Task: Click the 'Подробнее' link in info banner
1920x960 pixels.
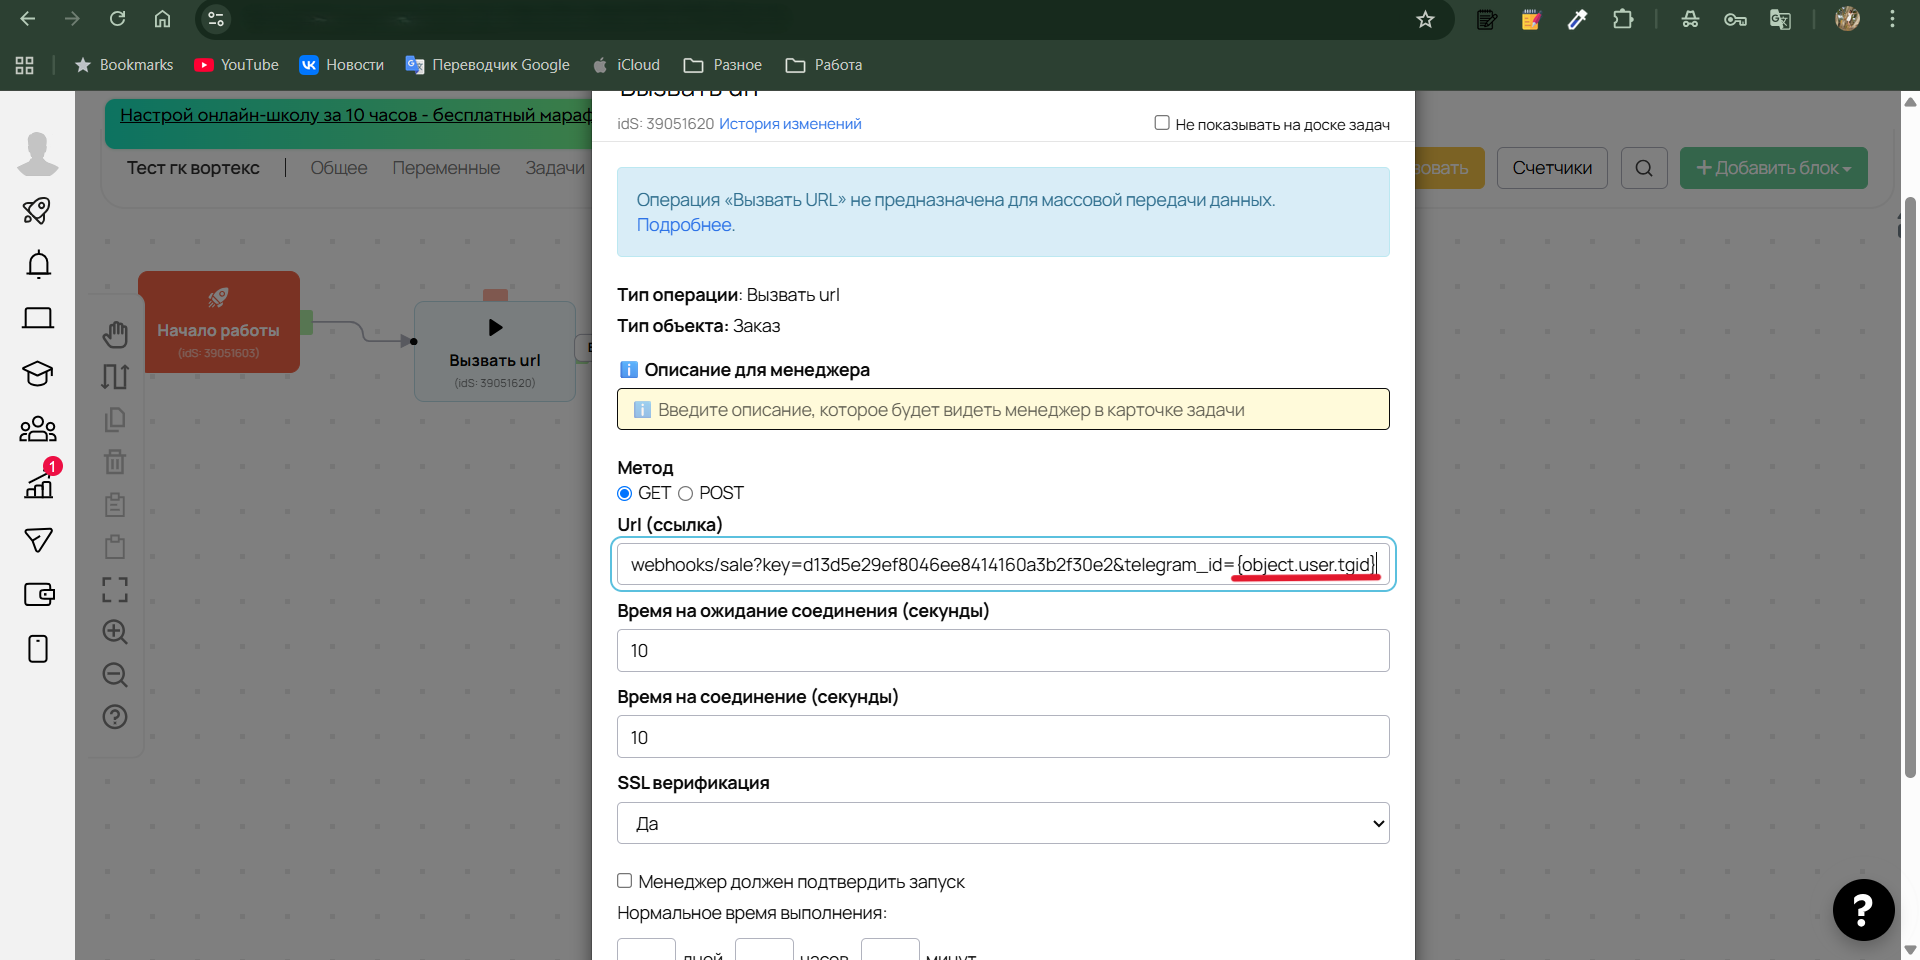Action: (684, 224)
